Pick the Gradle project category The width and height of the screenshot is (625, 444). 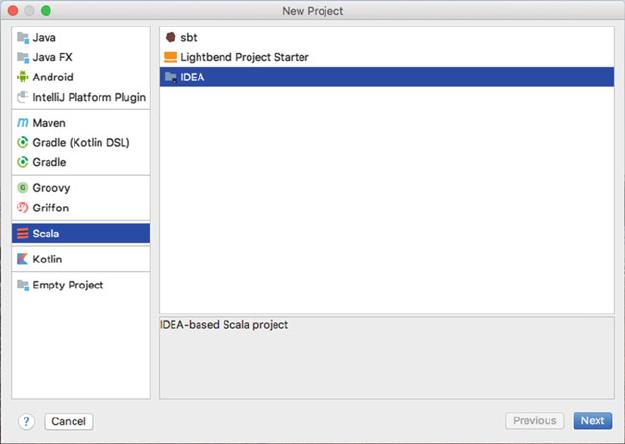tap(49, 162)
